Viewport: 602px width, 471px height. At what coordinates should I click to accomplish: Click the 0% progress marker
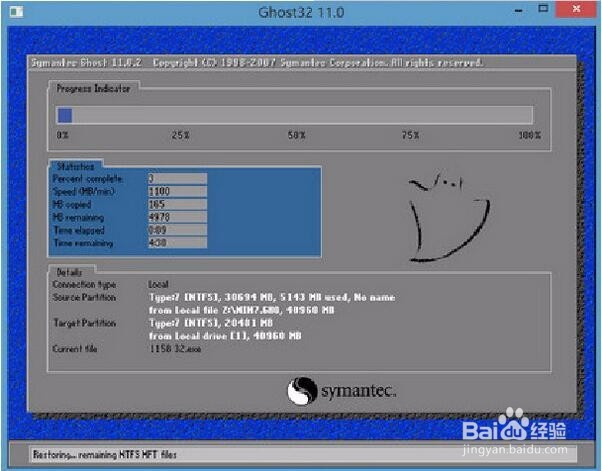coord(63,135)
